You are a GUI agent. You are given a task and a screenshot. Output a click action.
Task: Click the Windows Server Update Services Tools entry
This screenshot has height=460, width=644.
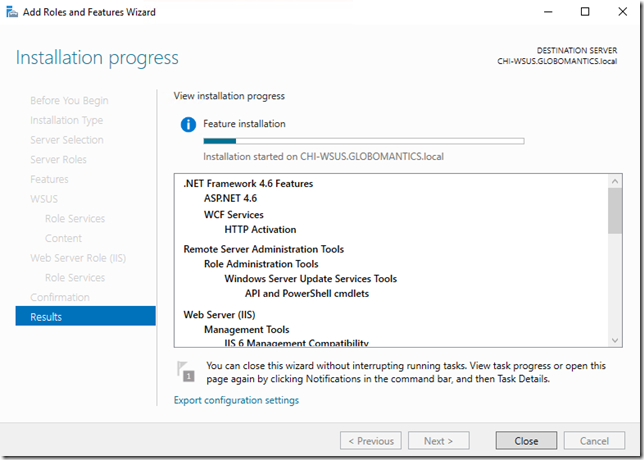[310, 279]
